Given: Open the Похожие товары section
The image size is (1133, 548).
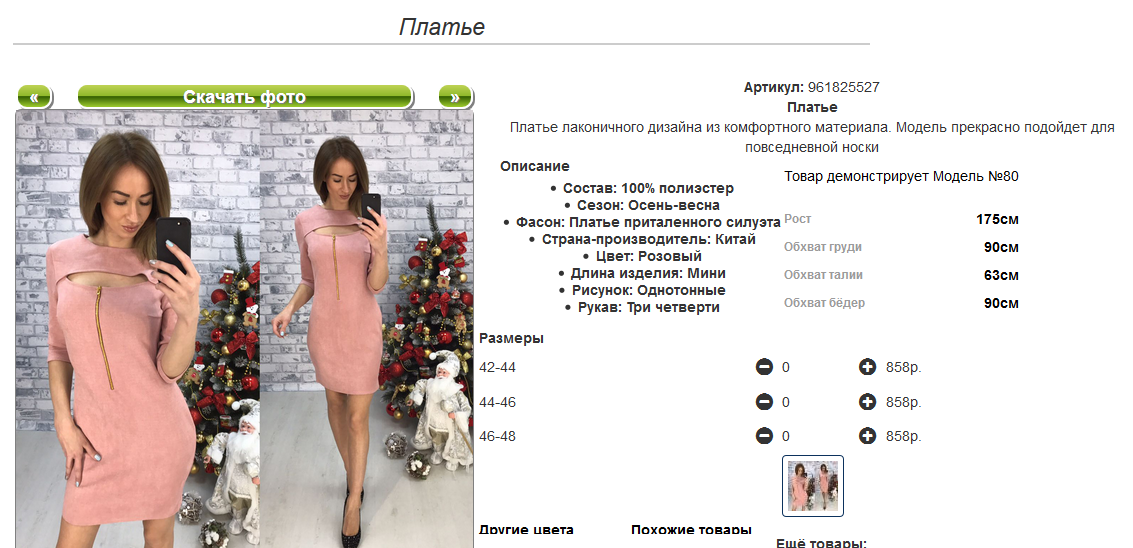Looking at the screenshot, I should point(691,530).
